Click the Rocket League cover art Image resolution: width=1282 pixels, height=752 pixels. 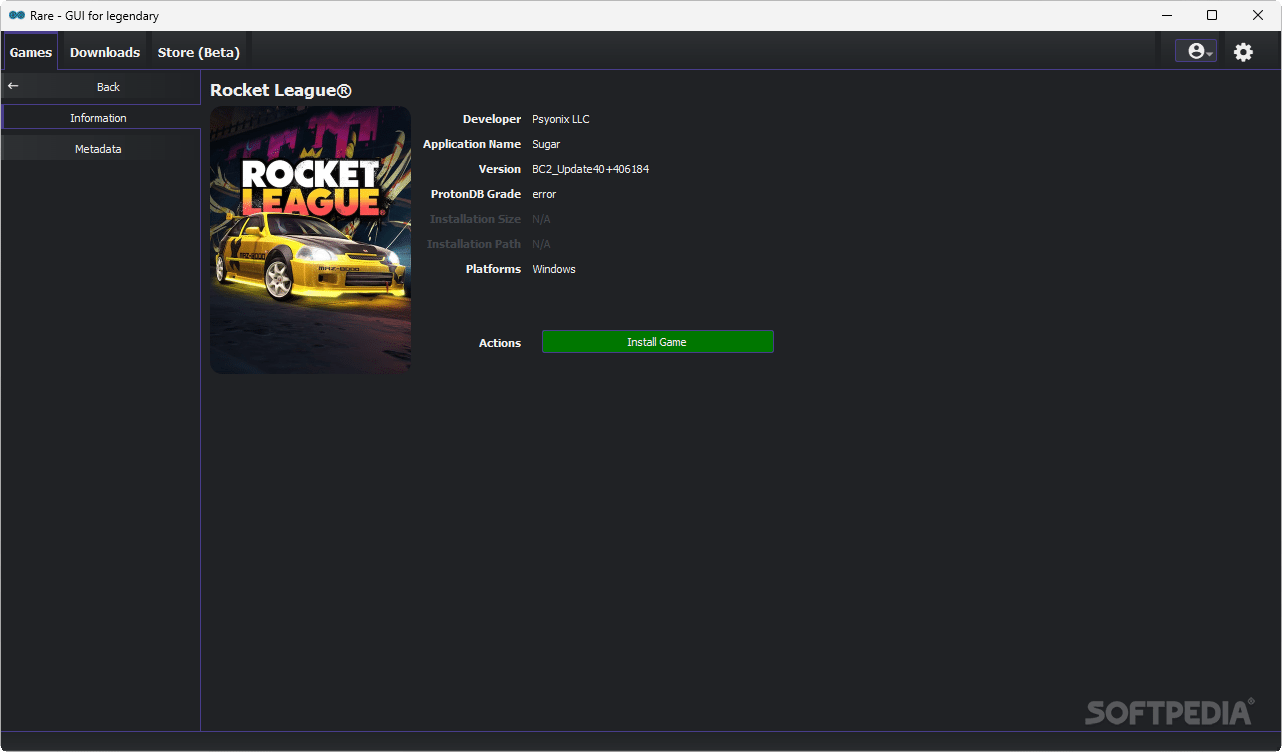click(x=310, y=240)
